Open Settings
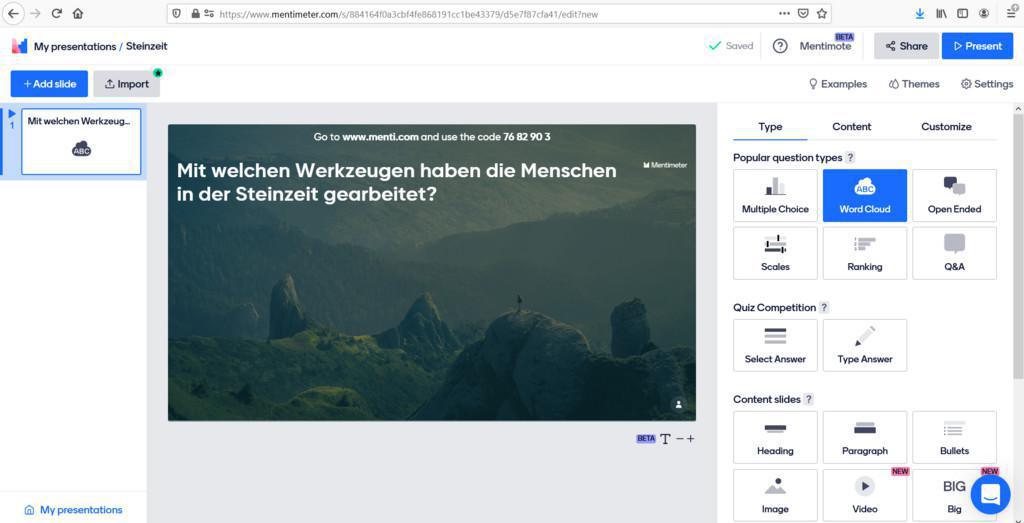Screen dimensions: 1024x523 [x=987, y=84]
